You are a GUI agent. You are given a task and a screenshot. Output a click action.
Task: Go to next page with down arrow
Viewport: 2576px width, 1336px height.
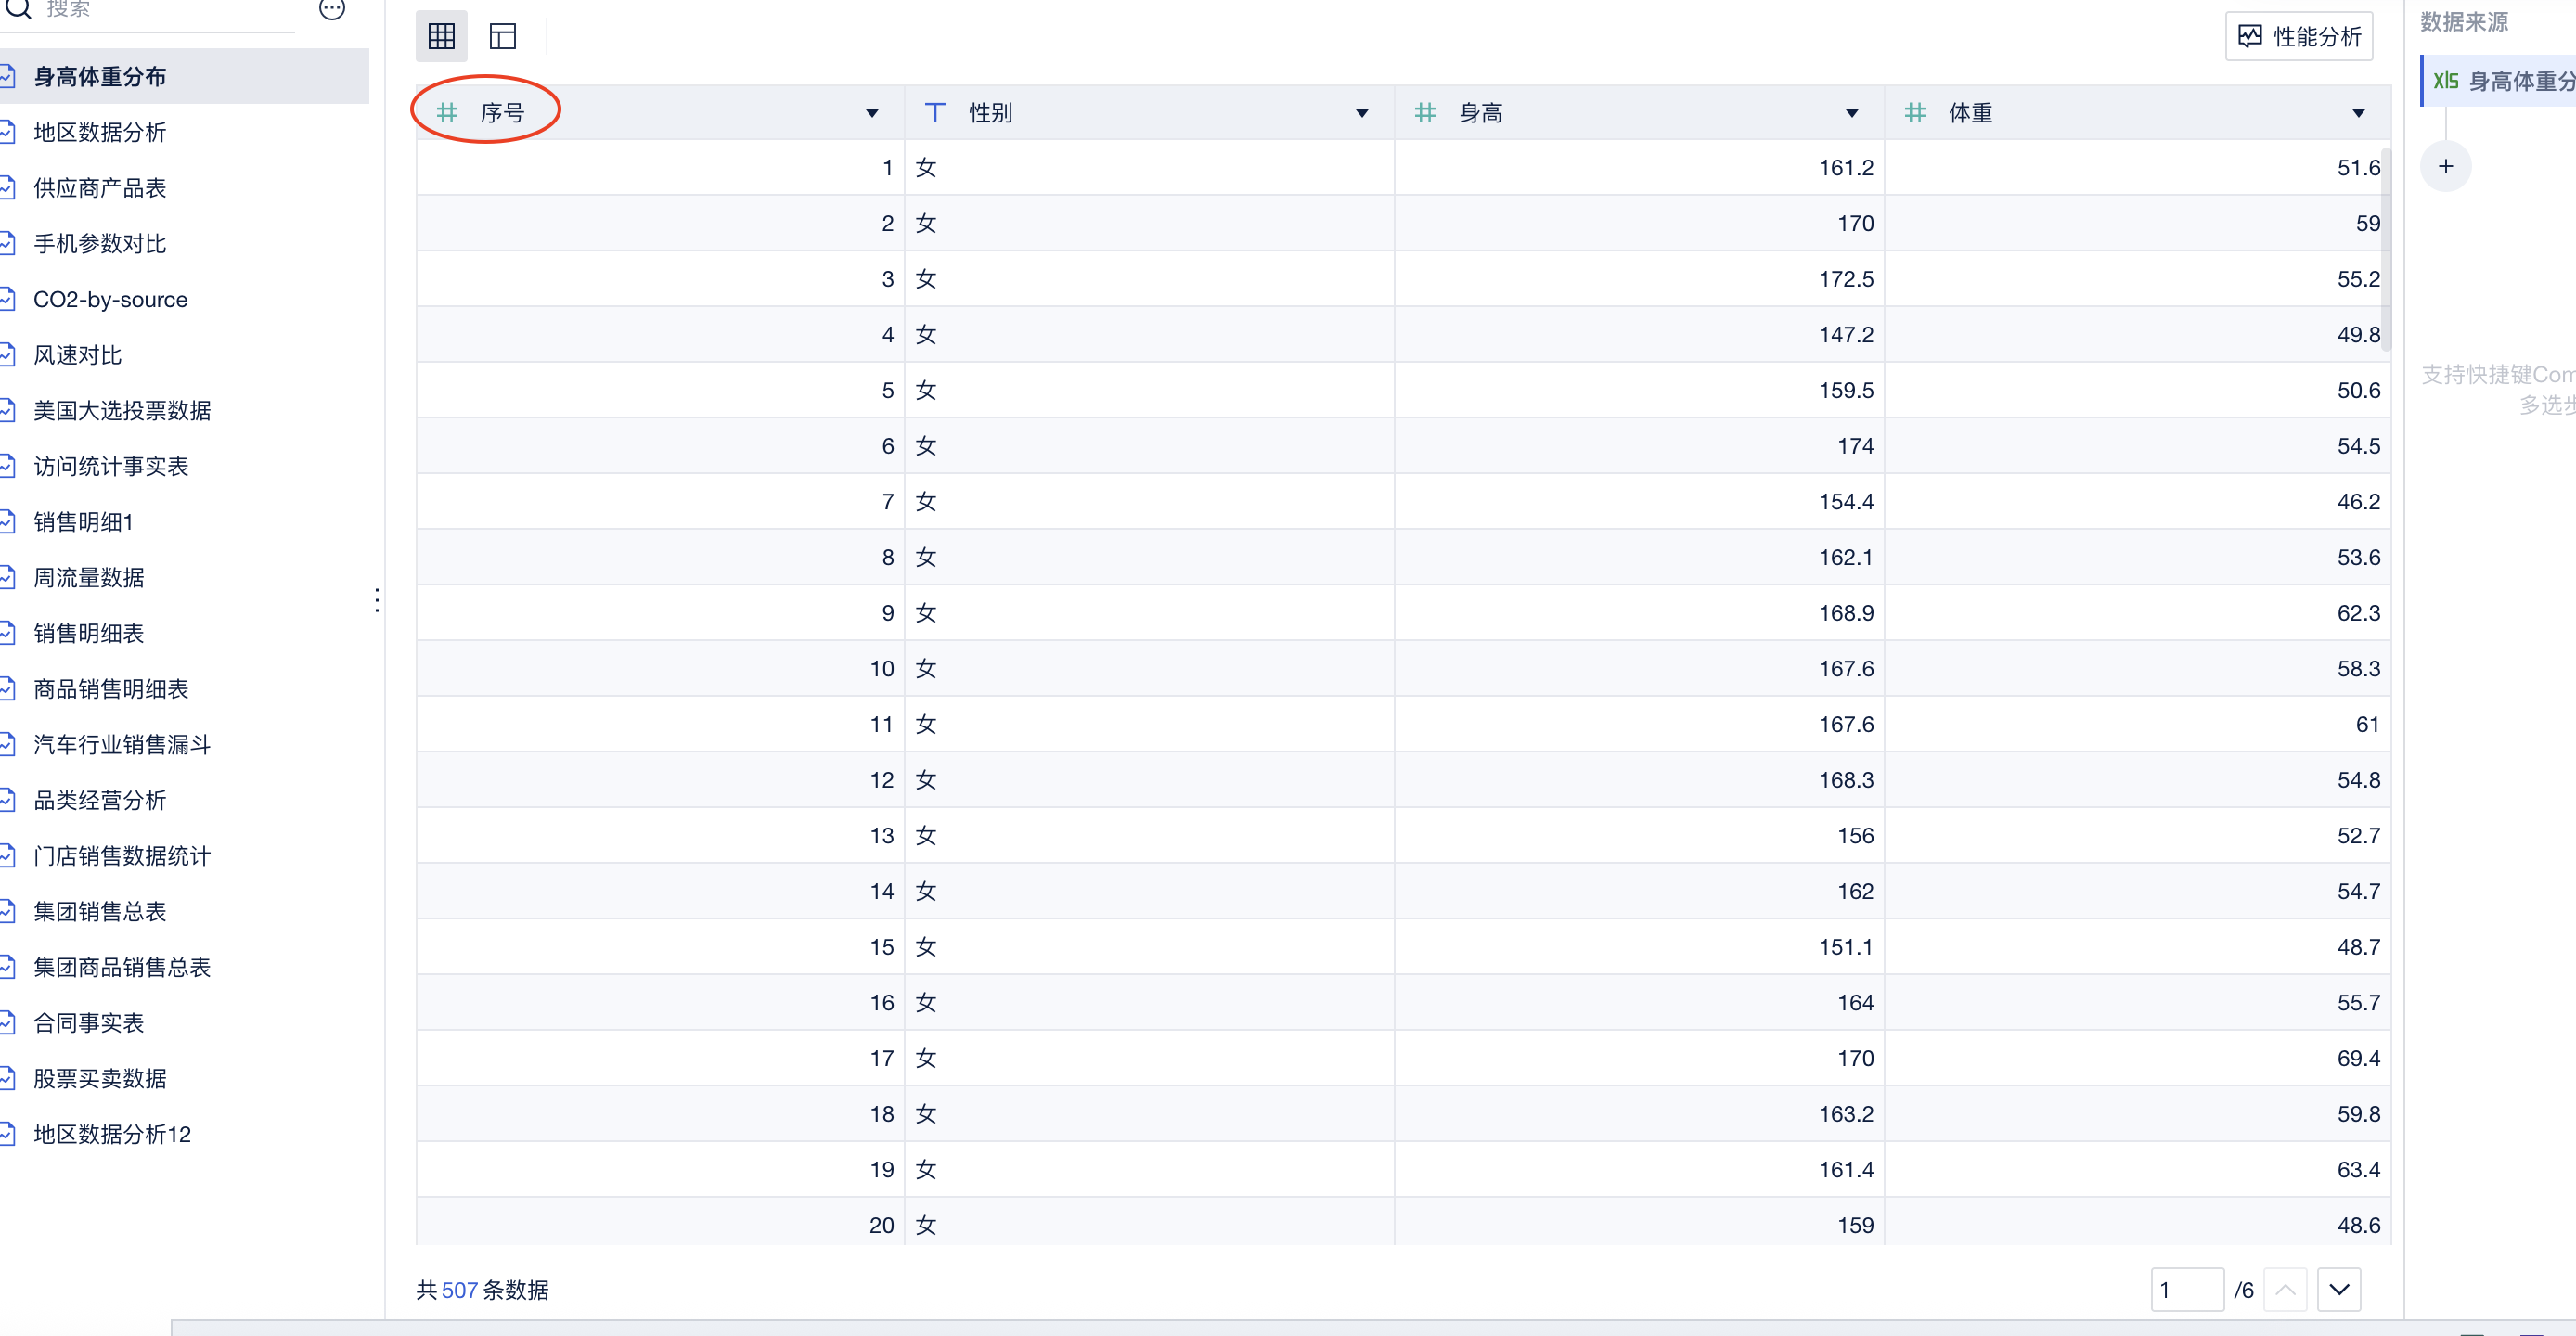coord(2338,1289)
